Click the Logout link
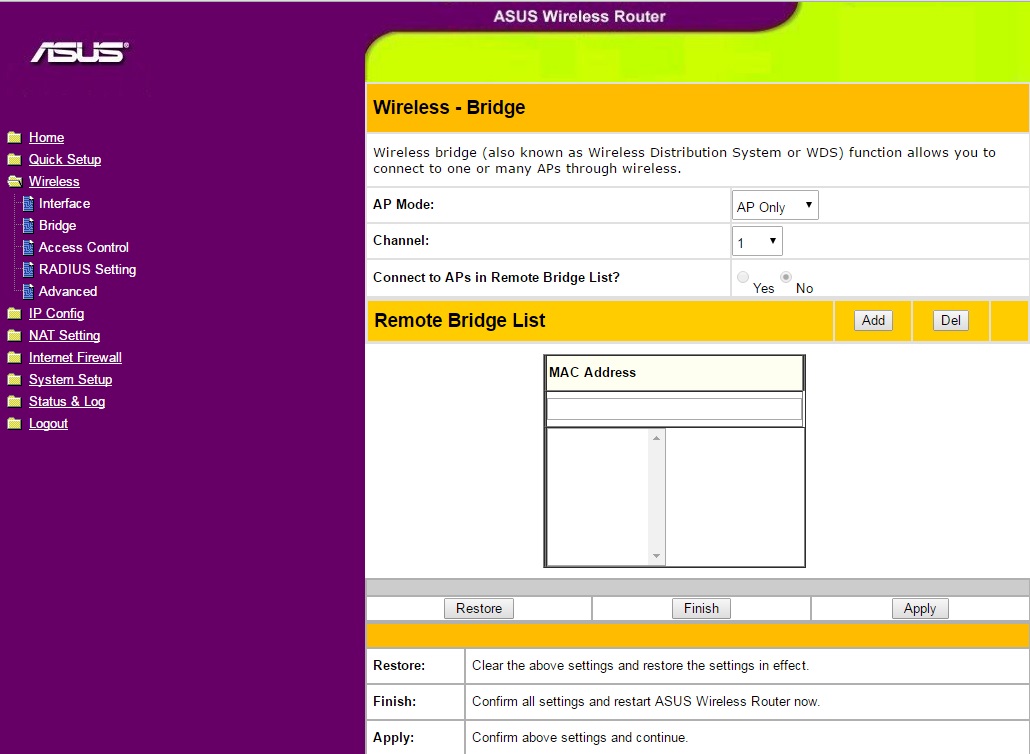This screenshot has width=1030, height=754. (x=48, y=424)
